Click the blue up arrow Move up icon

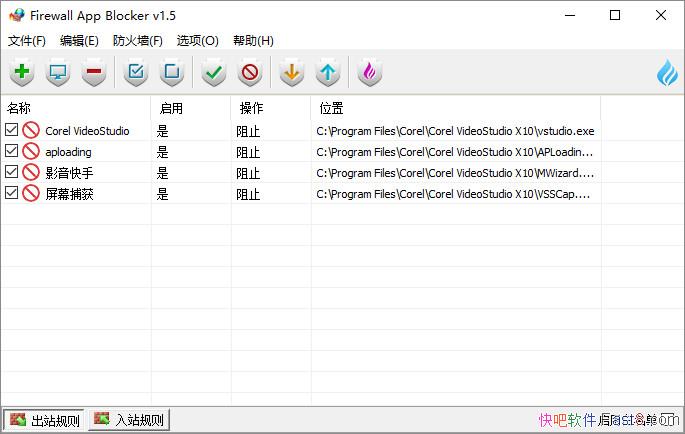328,72
